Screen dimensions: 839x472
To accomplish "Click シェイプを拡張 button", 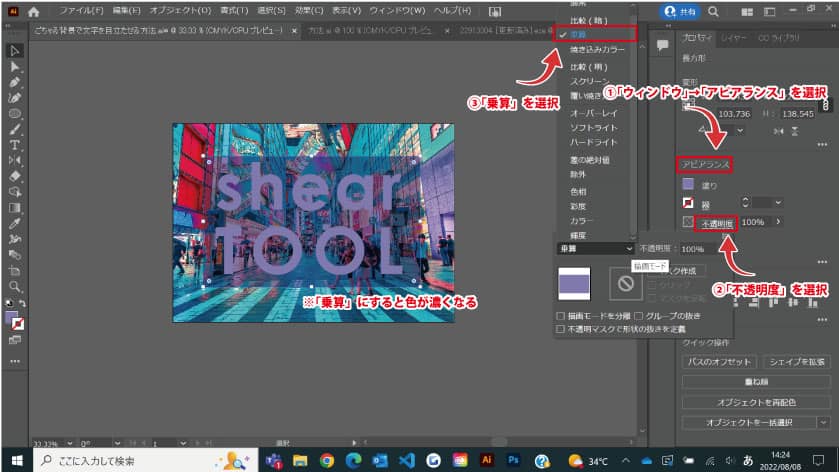I will click(797, 362).
